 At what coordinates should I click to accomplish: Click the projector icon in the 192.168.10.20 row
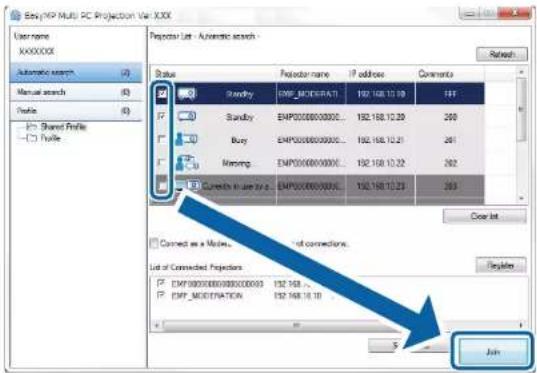point(187,116)
